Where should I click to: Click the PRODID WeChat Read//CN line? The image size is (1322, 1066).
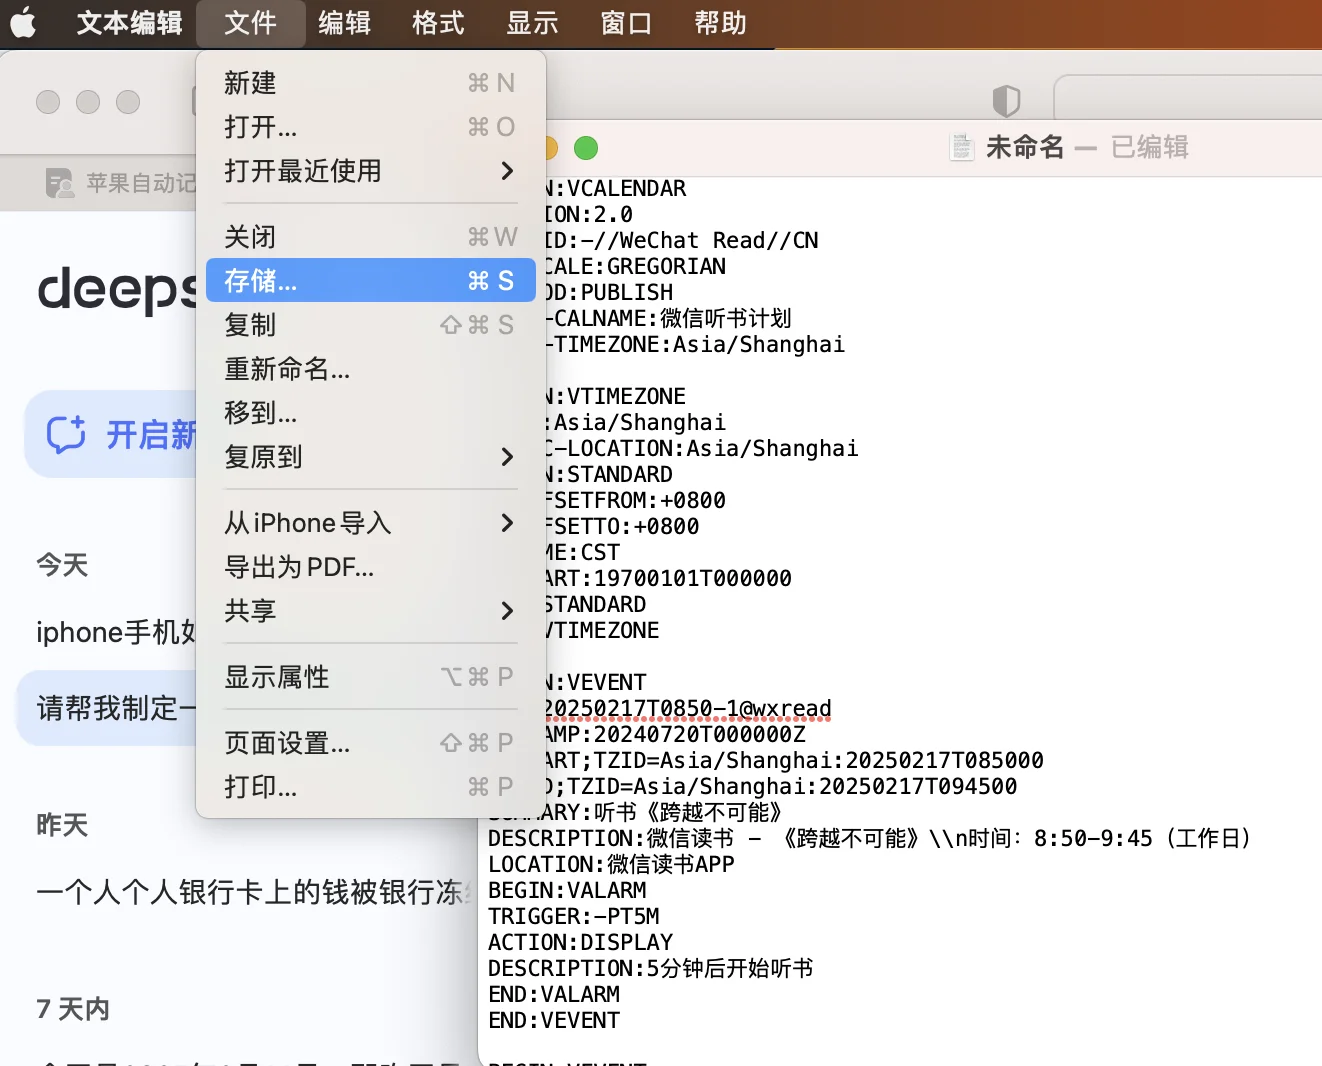682,240
